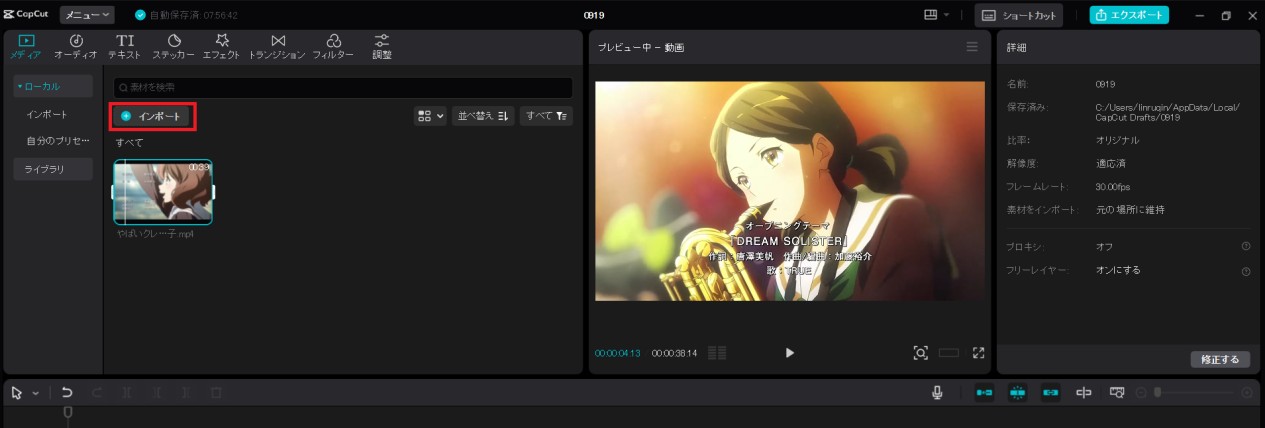Click the timeline cover/caption icon
The width and height of the screenshot is (1265, 428).
coord(1117,393)
